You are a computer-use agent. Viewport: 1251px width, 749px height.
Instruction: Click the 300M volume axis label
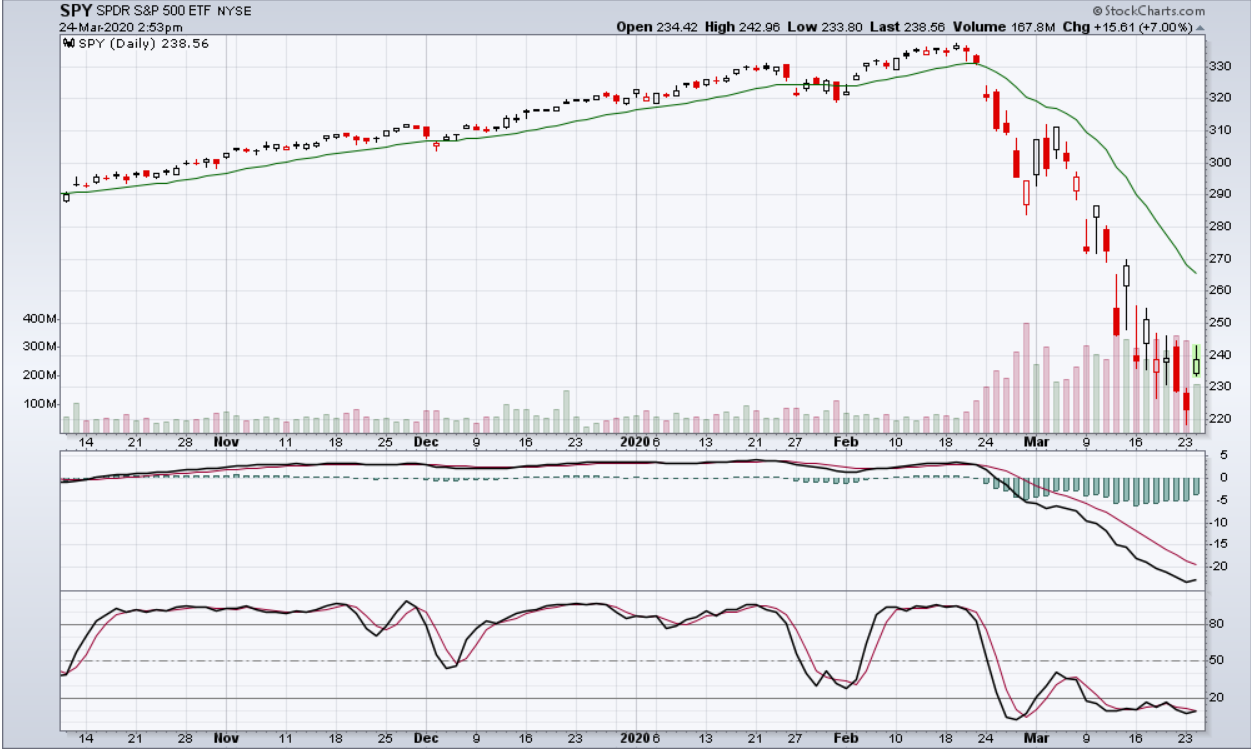(x=40, y=347)
